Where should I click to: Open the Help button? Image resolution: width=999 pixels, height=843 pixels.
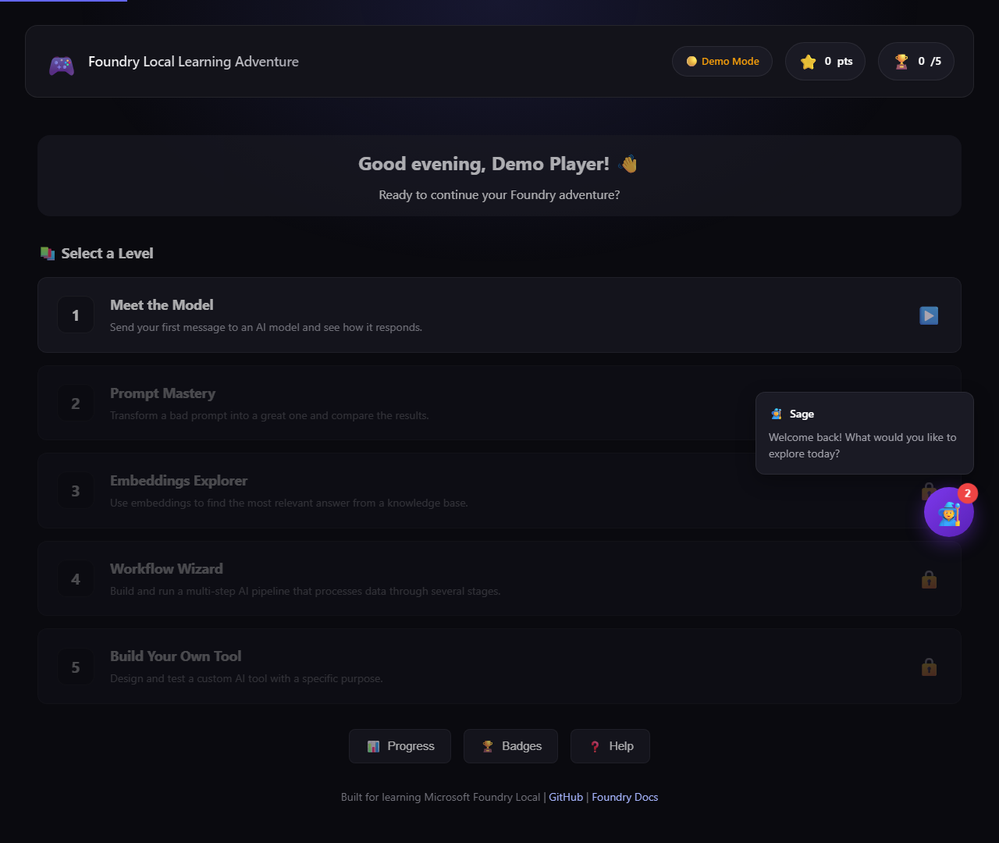point(610,746)
